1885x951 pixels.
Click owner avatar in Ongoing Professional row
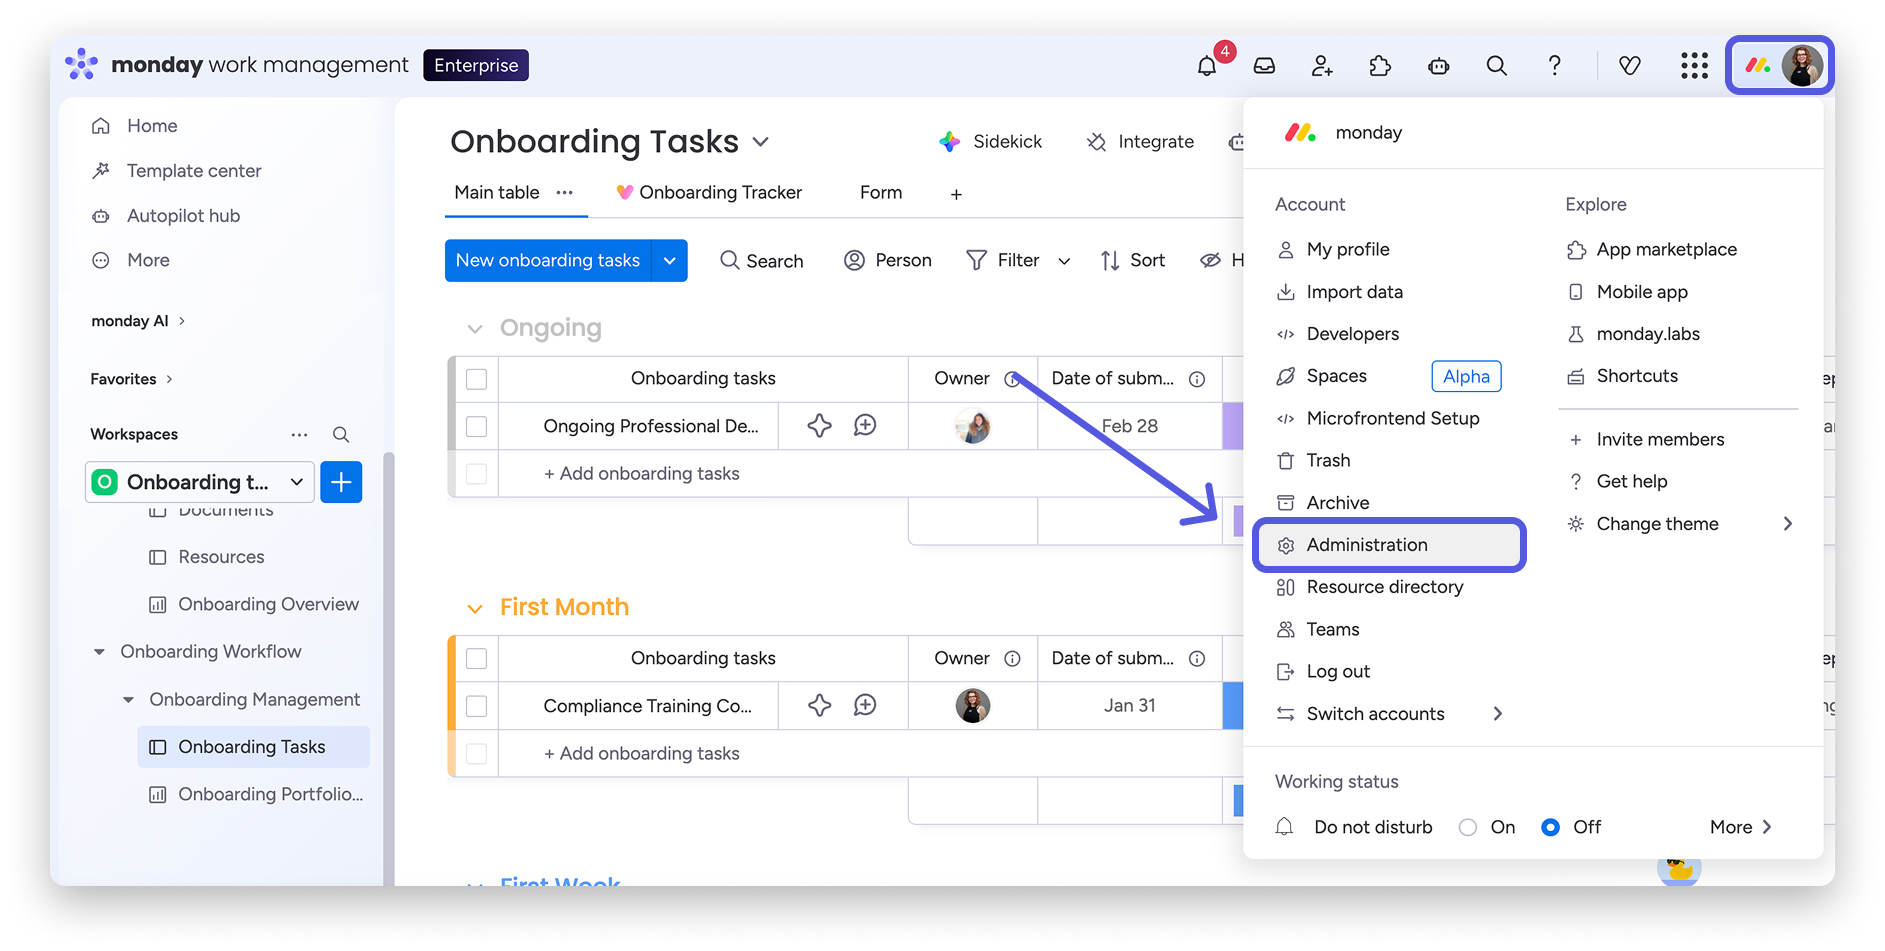(x=973, y=426)
